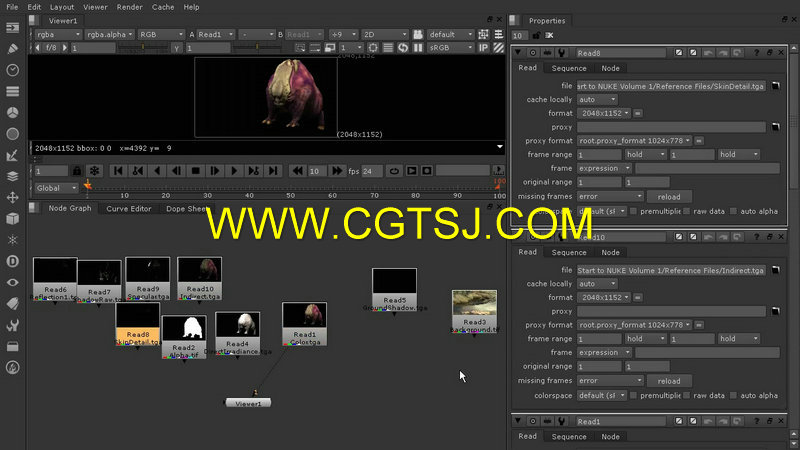Switch to Node tab in Read10 panel

(x=610, y=253)
